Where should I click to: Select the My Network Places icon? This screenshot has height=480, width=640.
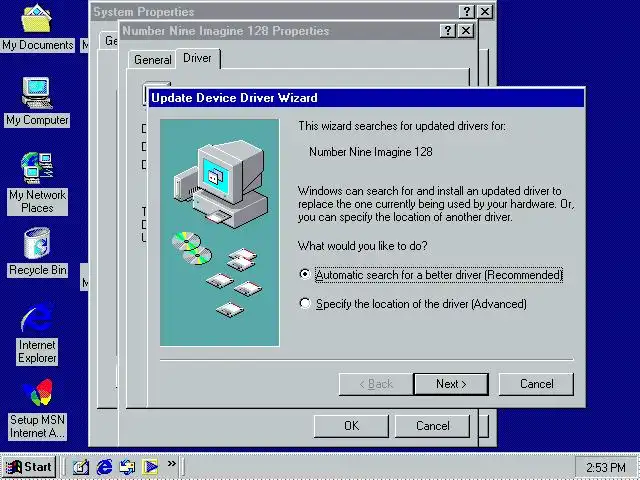[x=37, y=183]
